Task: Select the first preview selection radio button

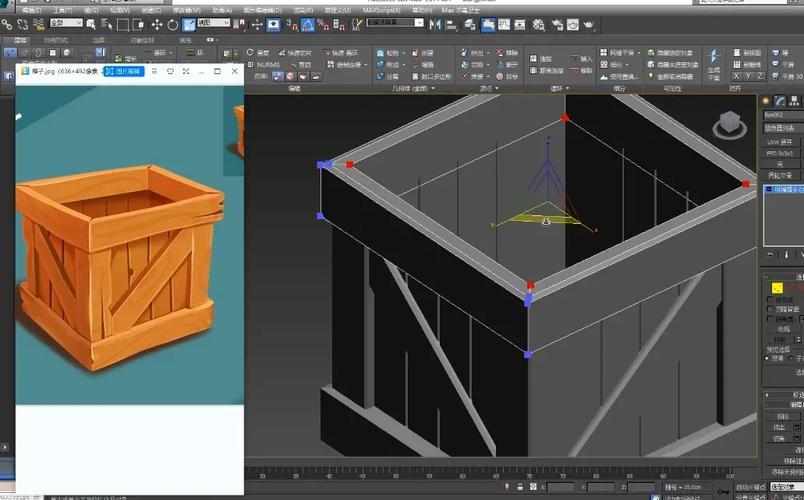Action: [x=768, y=358]
